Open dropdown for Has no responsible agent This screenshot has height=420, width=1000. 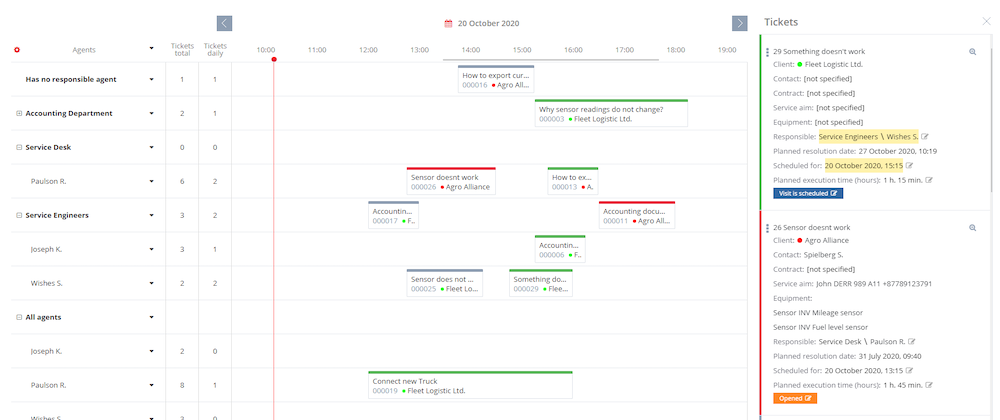pos(152,79)
